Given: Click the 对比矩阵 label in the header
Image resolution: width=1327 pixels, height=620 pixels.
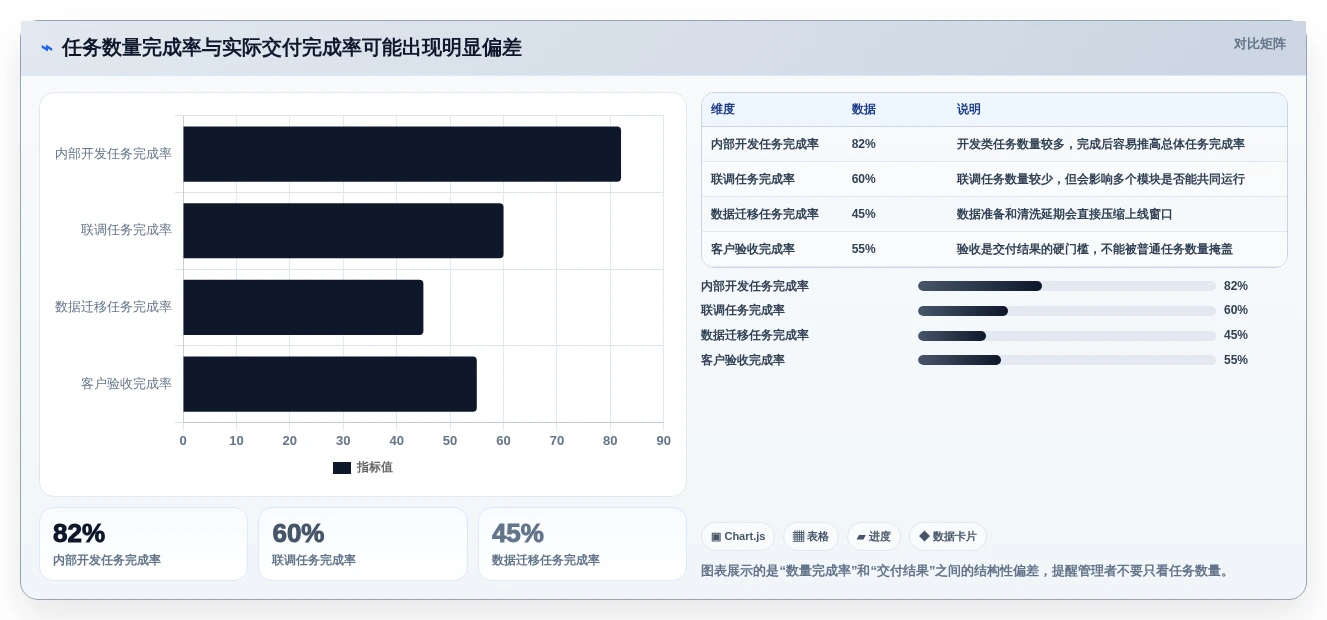Looking at the screenshot, I should tap(1259, 44).
